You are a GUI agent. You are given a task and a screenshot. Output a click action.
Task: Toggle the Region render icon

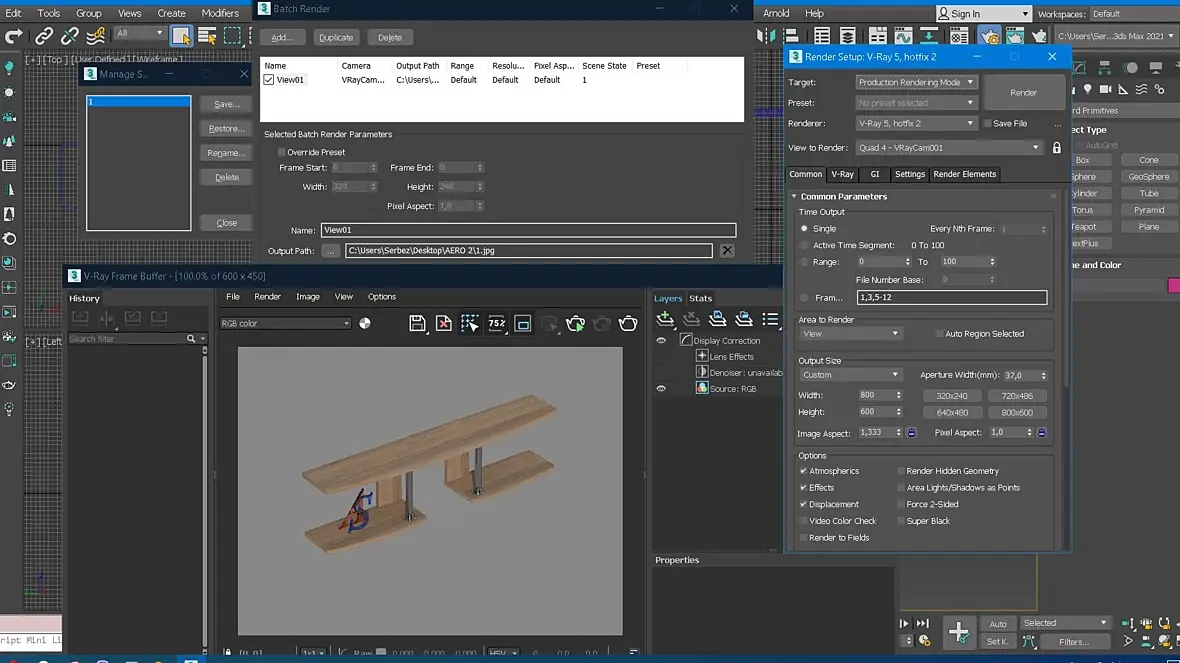[x=522, y=323]
